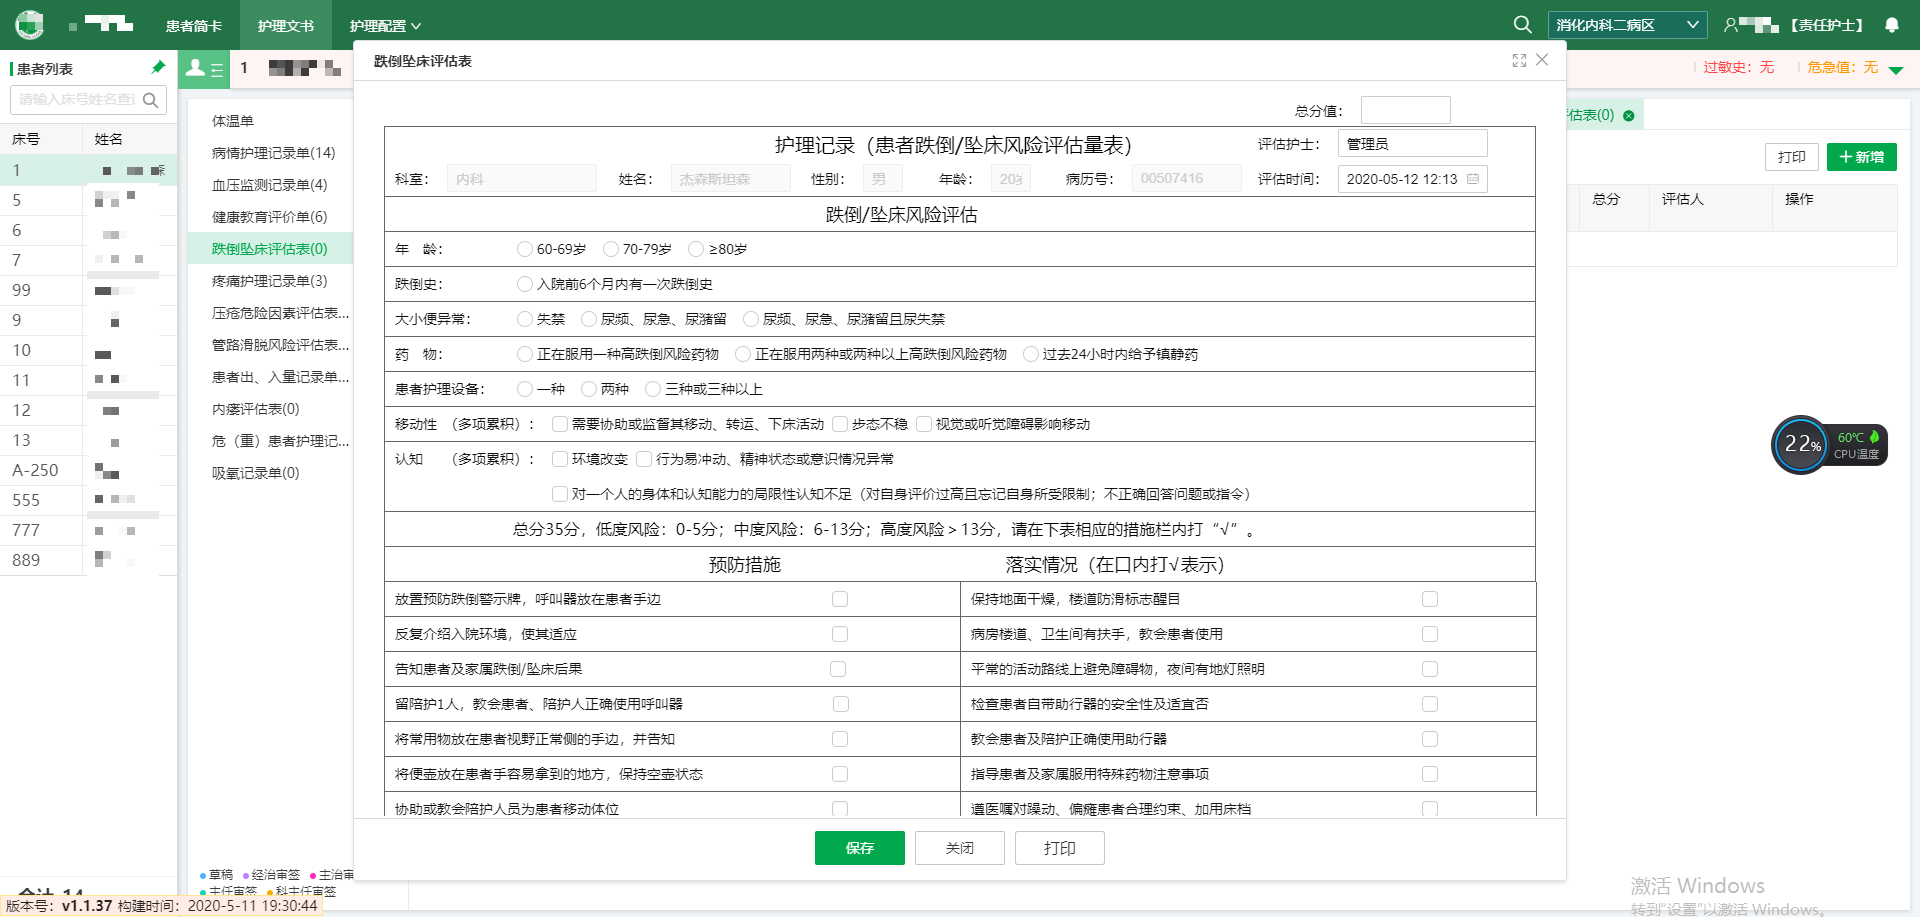Click the hospital logo icon

[30, 24]
